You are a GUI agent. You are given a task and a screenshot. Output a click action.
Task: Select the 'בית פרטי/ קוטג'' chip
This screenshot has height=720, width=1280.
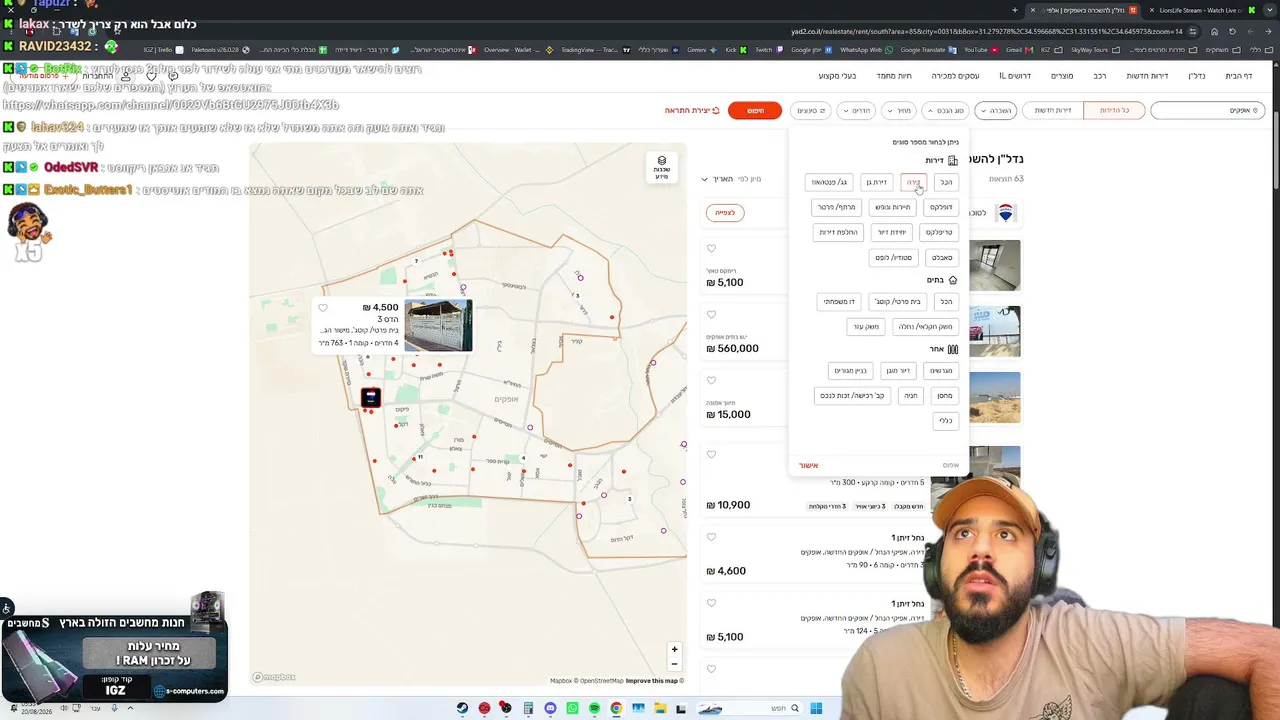[898, 301]
